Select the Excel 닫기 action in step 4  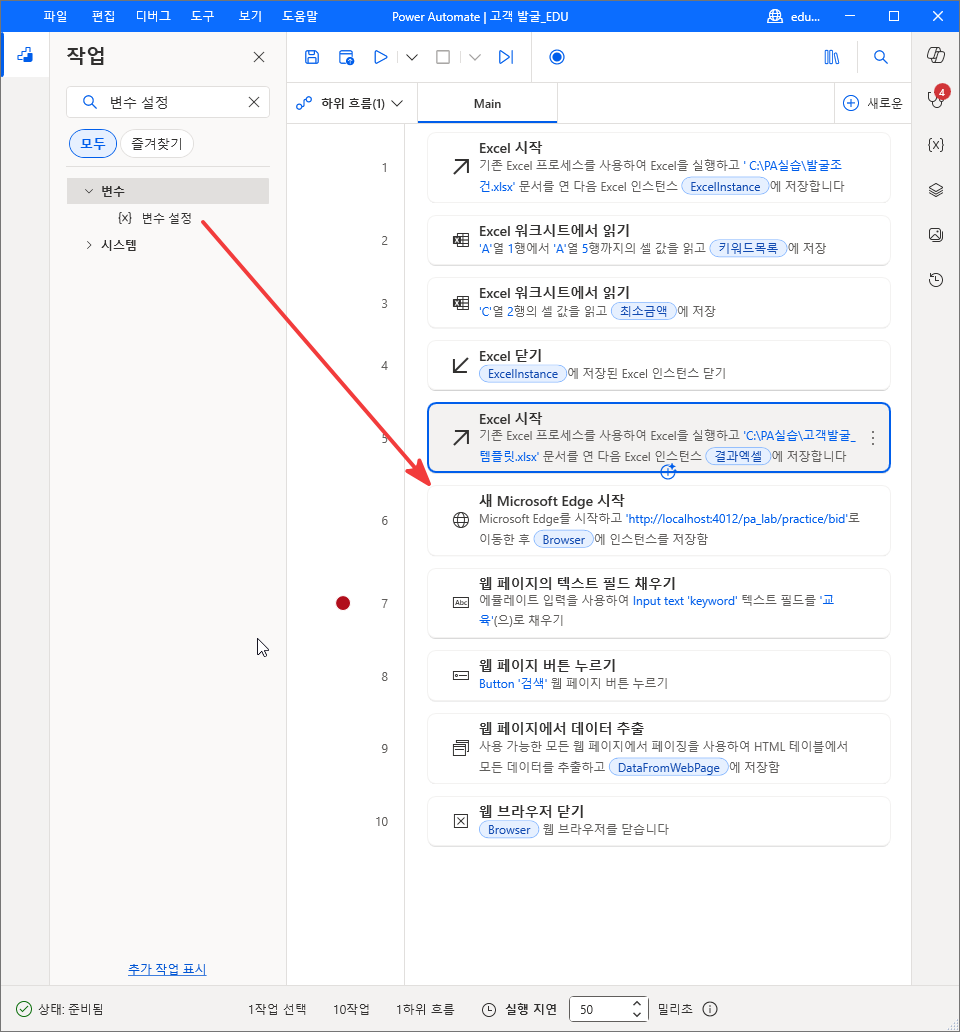click(x=659, y=365)
